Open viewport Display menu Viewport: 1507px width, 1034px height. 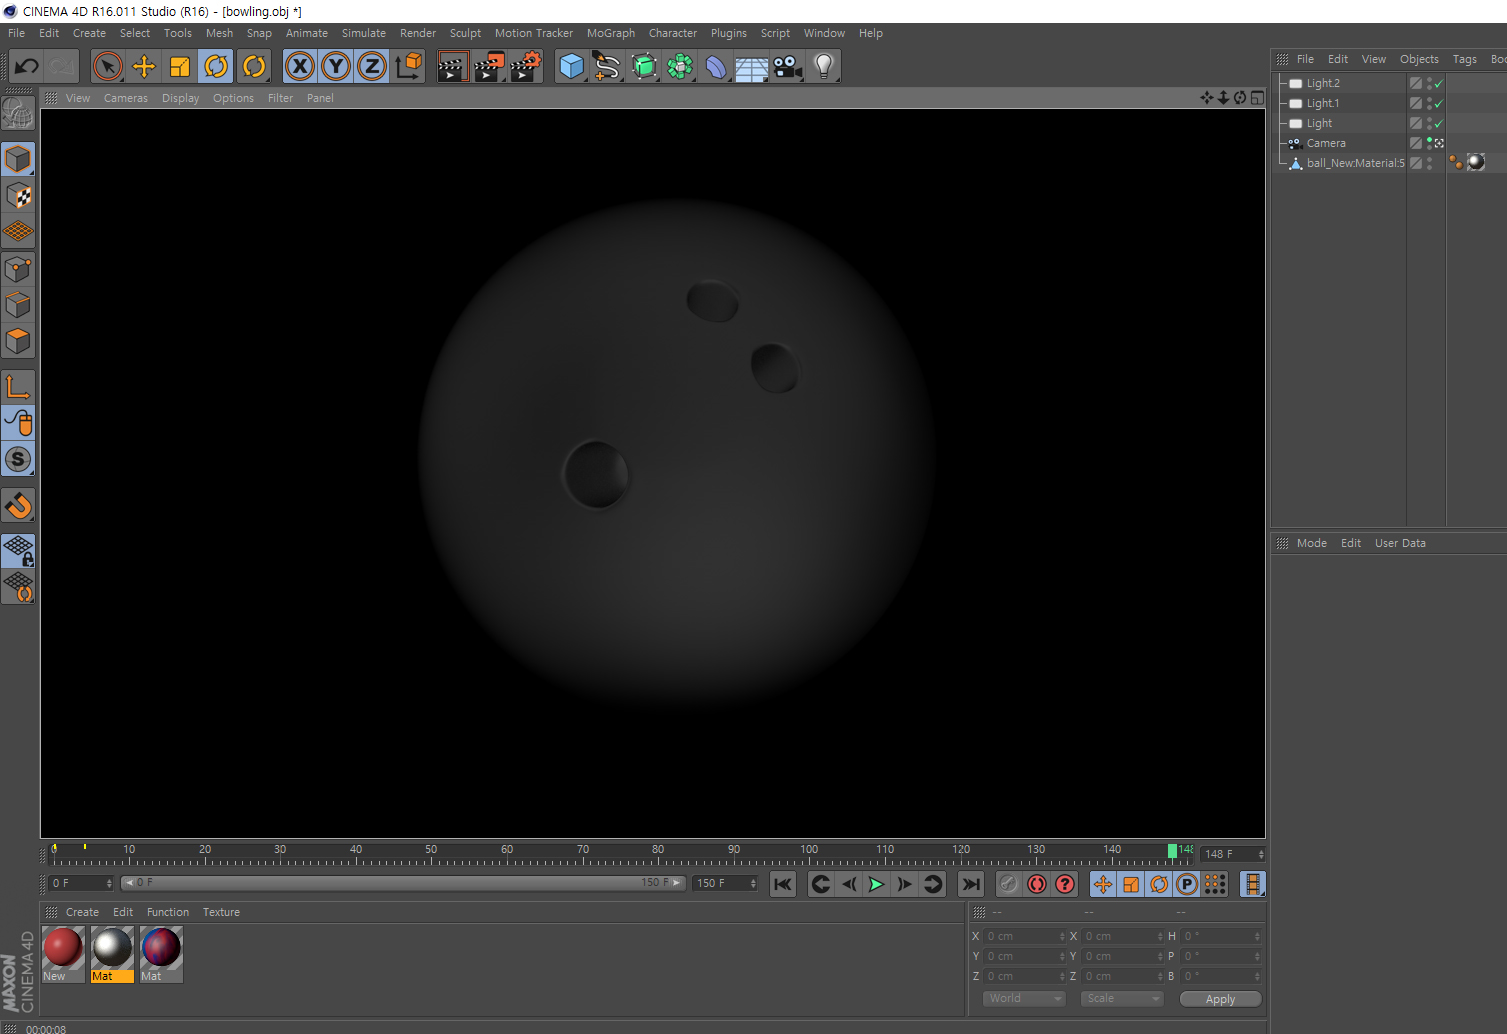click(180, 98)
